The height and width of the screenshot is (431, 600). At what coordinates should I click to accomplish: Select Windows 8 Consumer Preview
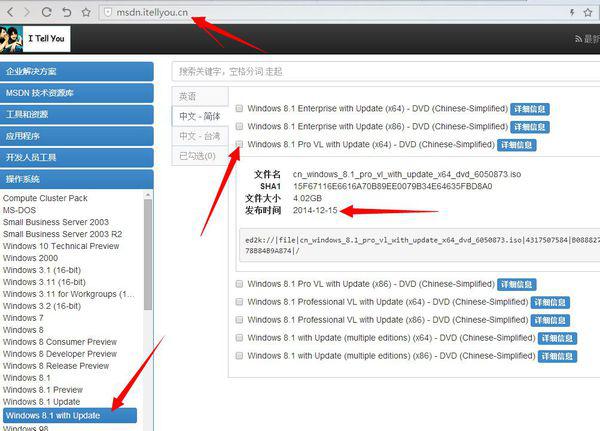pyautogui.click(x=60, y=342)
